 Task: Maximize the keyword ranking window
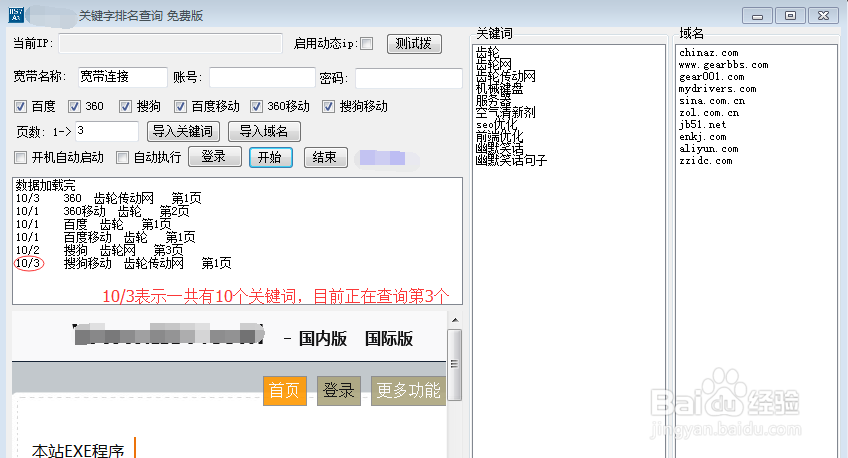[790, 16]
